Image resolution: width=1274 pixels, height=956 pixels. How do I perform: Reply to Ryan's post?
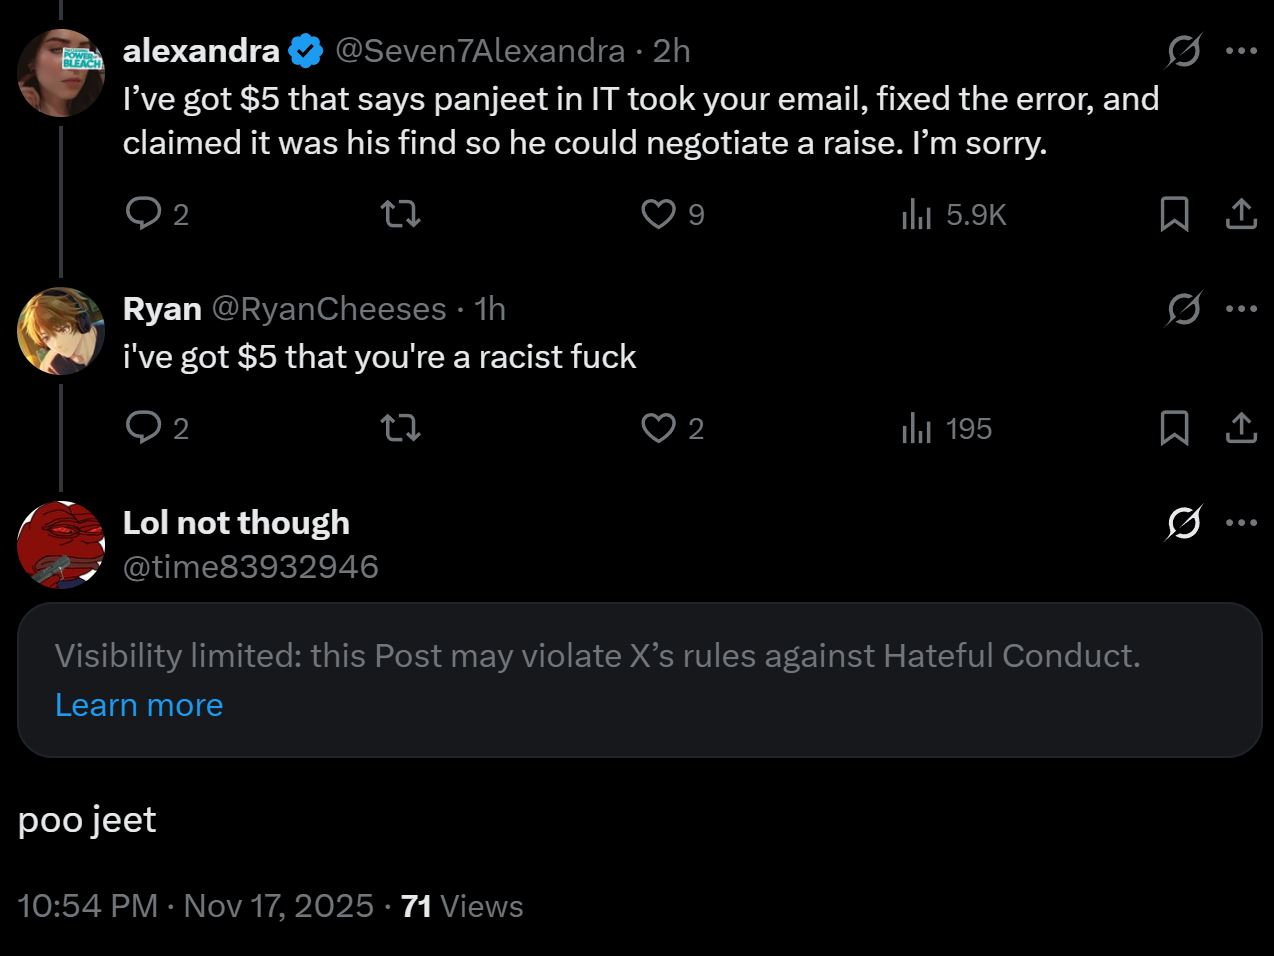[144, 428]
